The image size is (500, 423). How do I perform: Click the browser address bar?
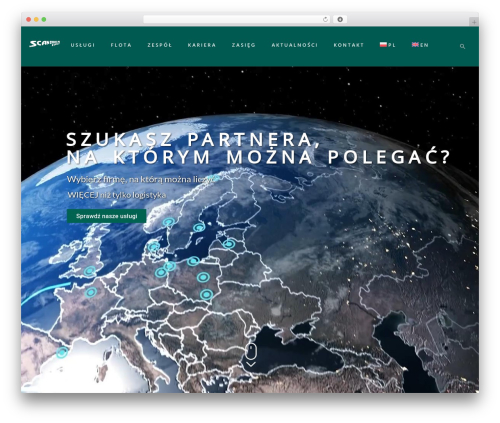pos(237,19)
